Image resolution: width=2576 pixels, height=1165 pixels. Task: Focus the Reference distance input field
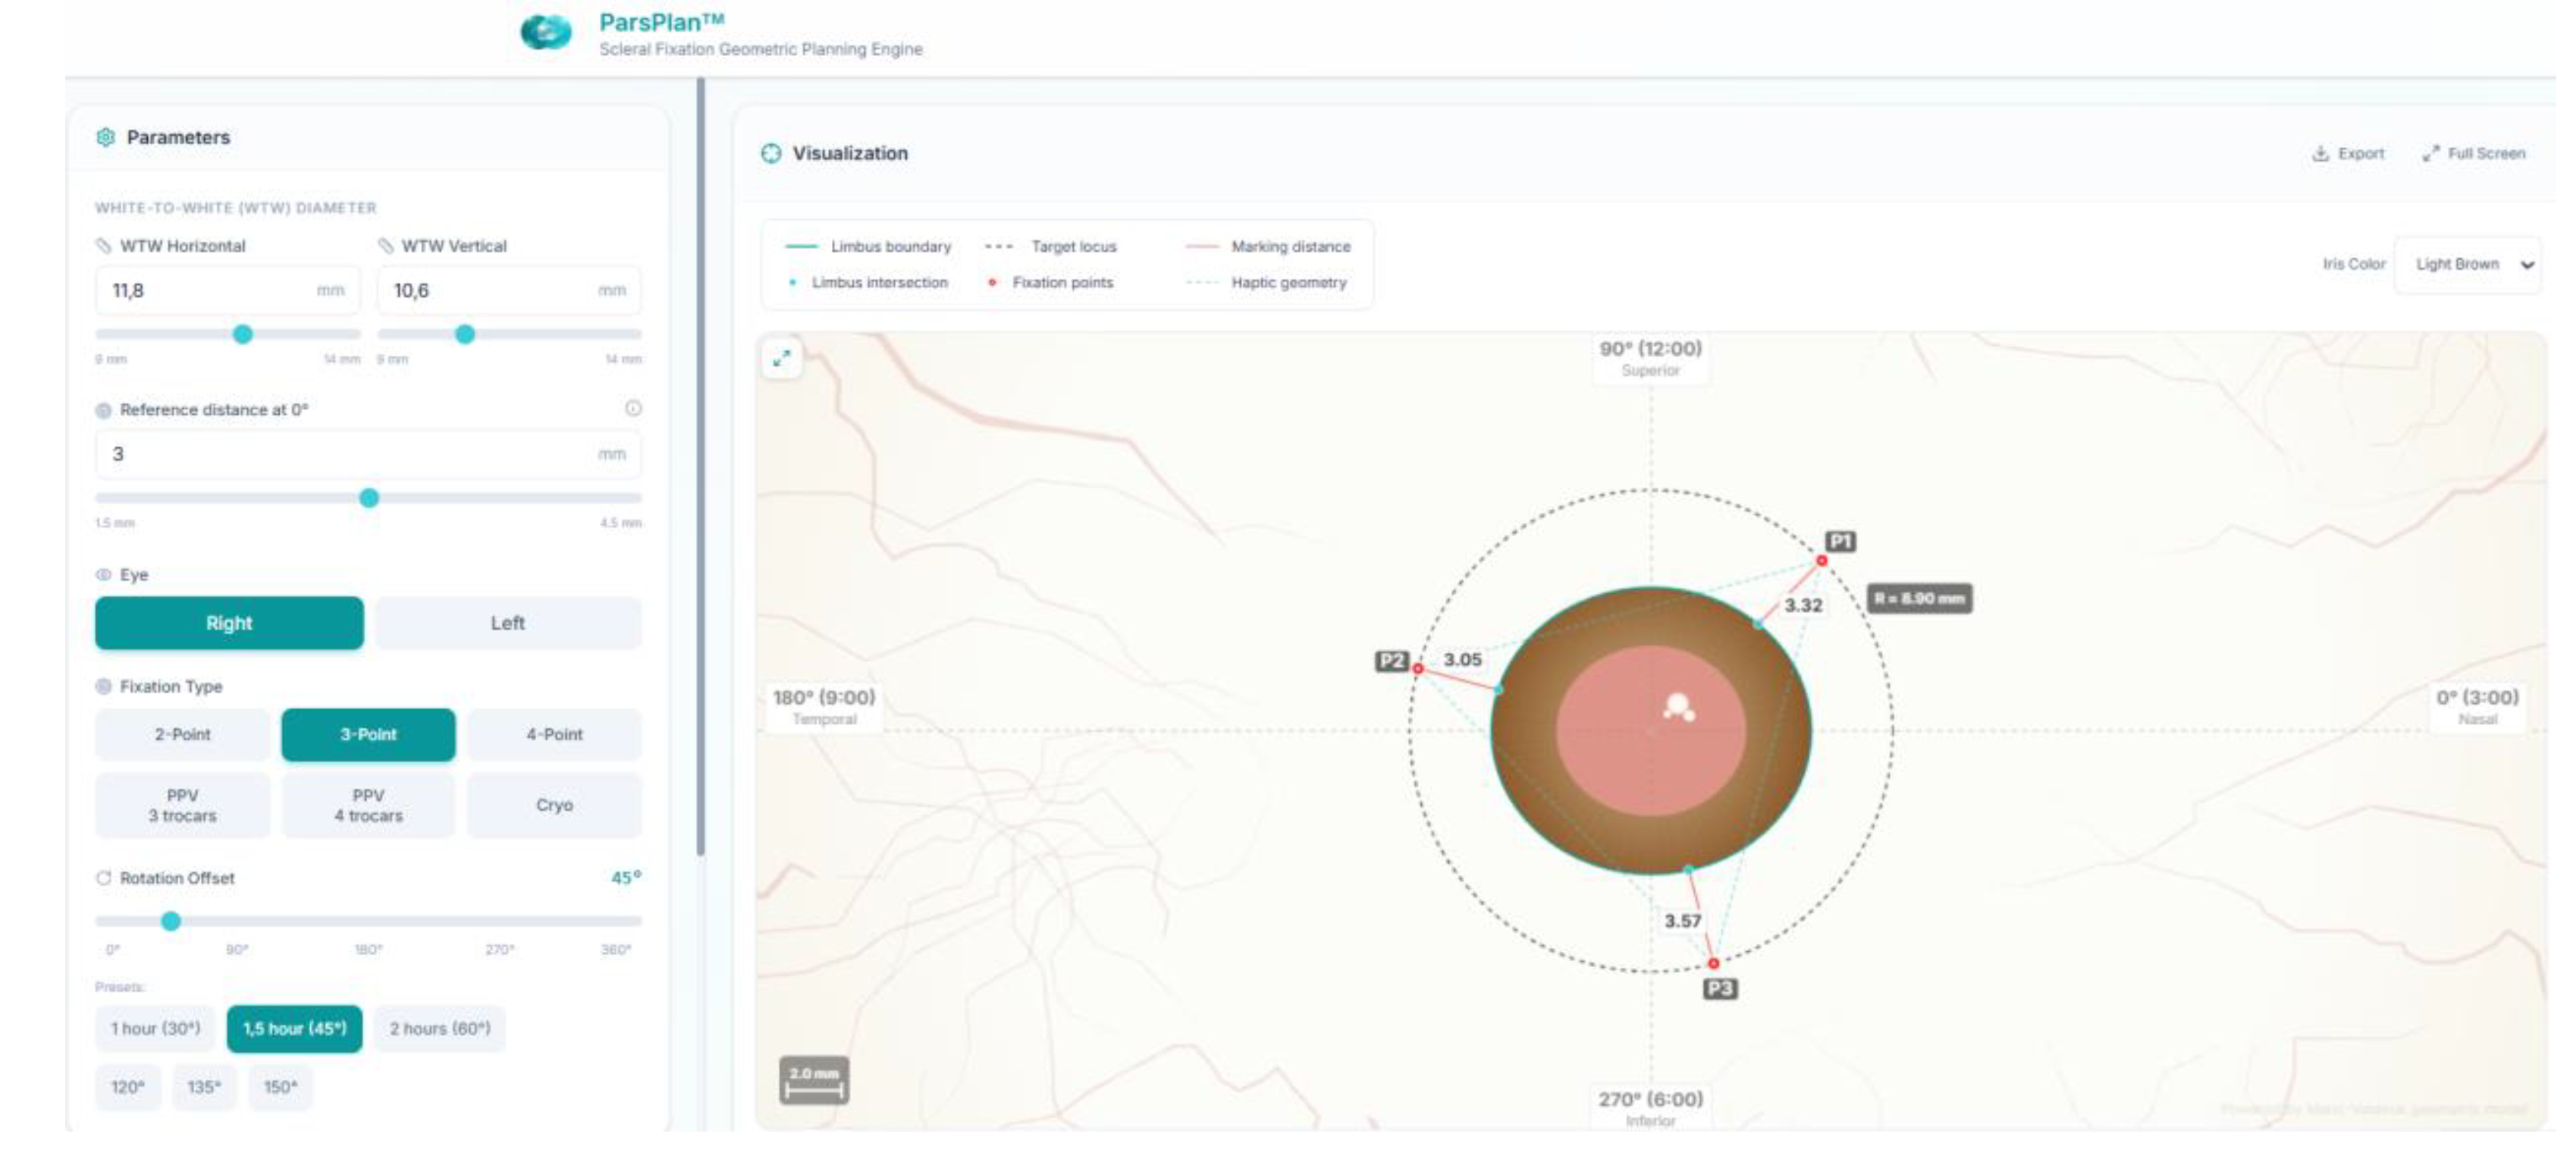[x=368, y=454]
